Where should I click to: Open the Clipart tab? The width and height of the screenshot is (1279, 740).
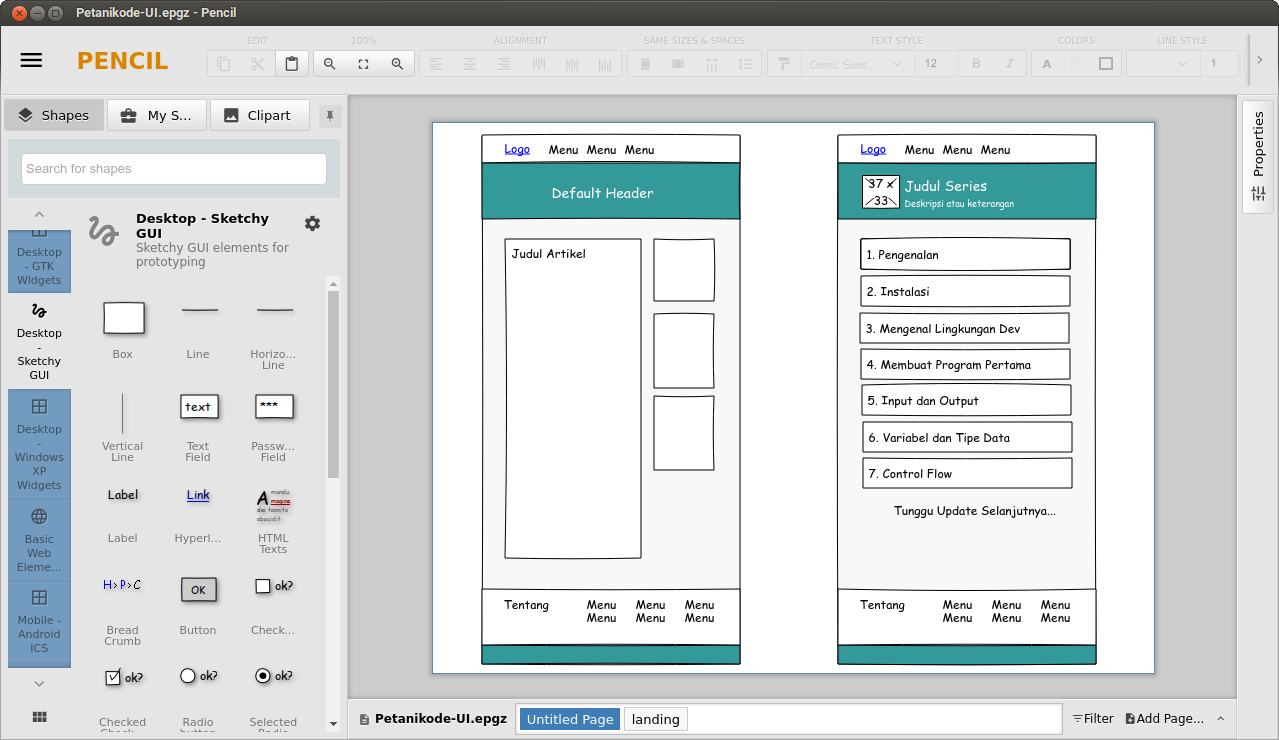(257, 115)
